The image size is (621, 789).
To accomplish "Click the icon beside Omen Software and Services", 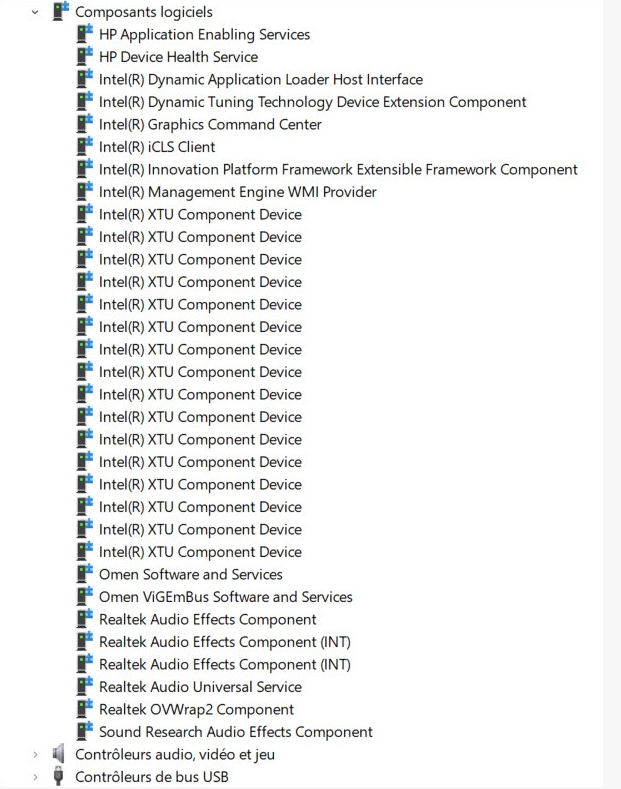I will 85,574.
